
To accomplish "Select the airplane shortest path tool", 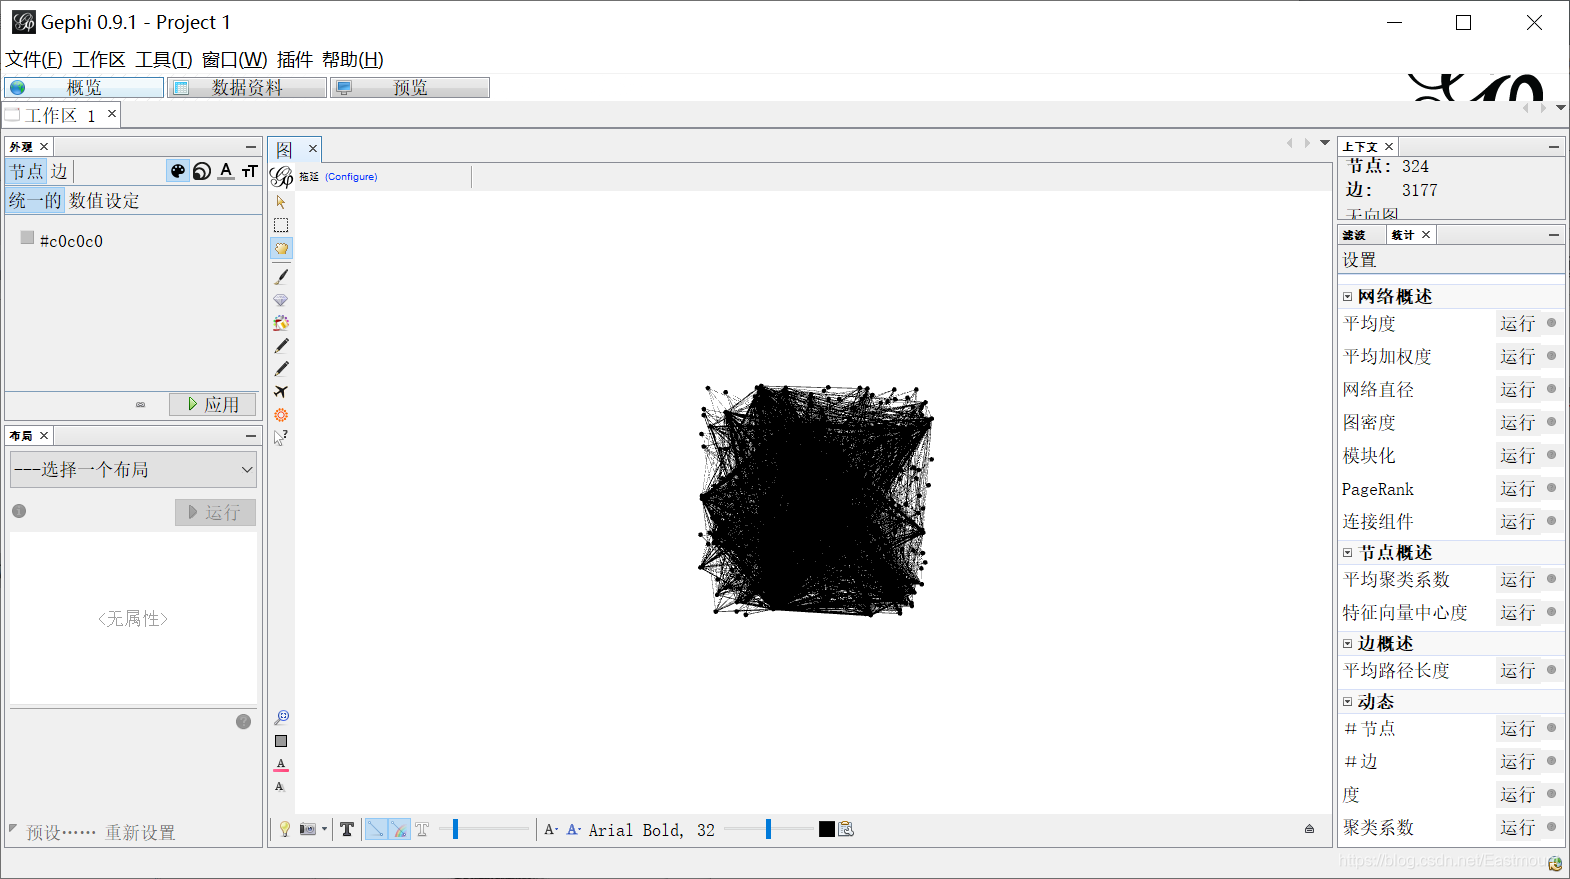I will tap(281, 391).
